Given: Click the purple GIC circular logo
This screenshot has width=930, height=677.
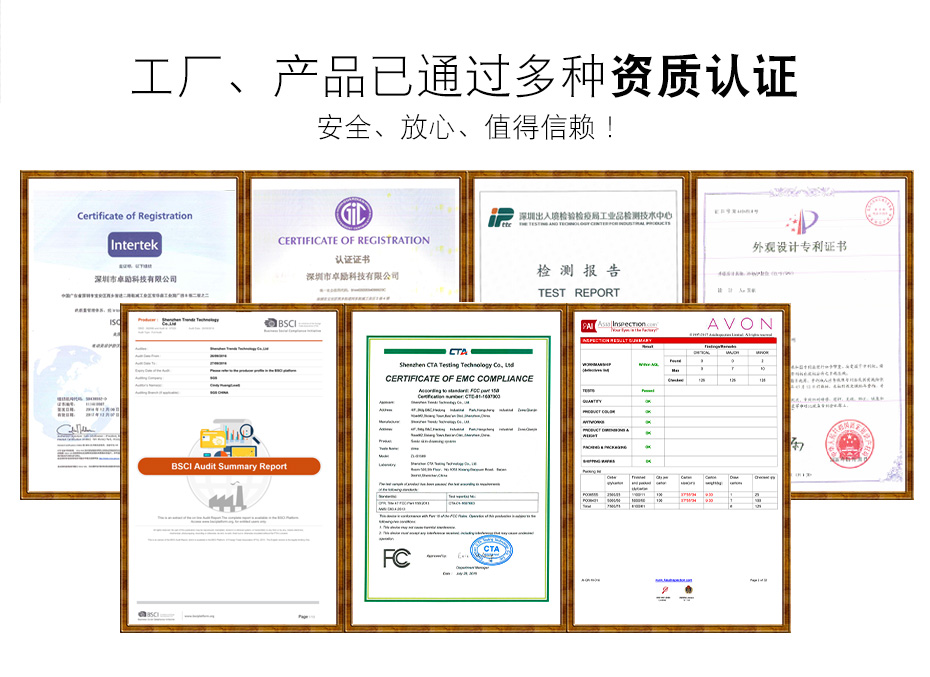Looking at the screenshot, I should pyautogui.click(x=353, y=214).
